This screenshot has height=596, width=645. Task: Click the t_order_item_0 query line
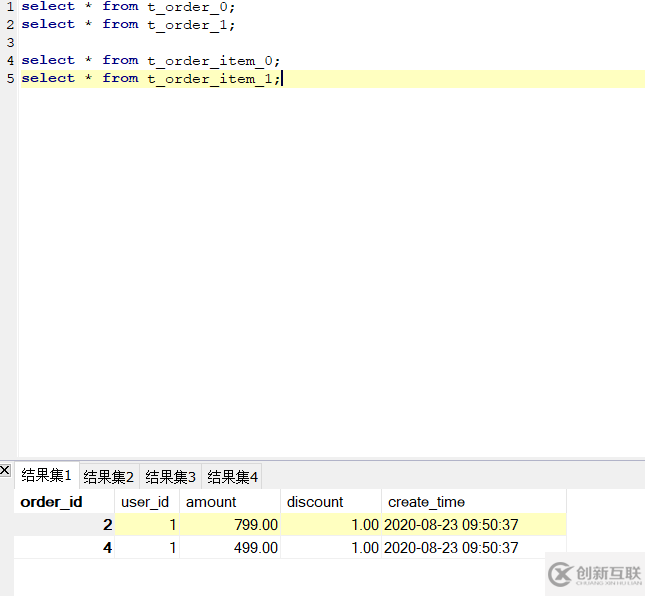(150, 60)
